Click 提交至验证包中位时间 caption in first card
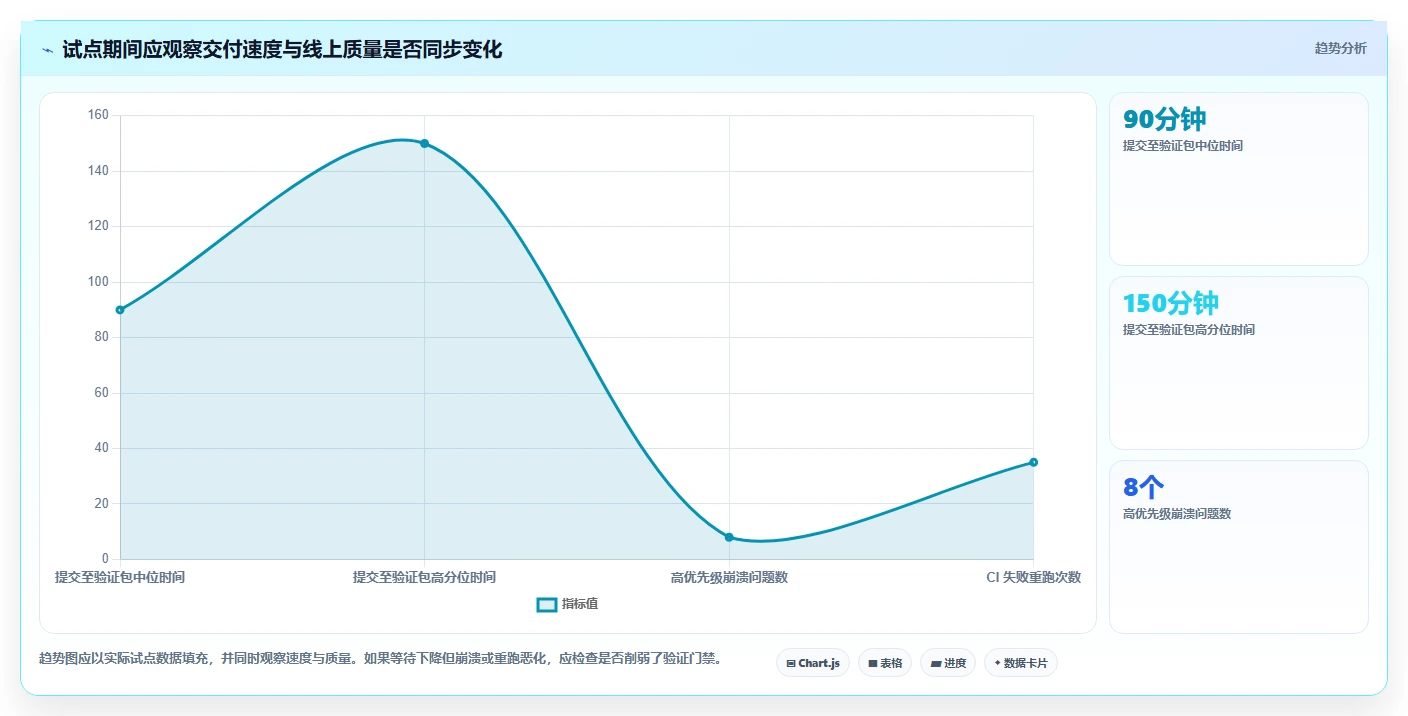 [1183, 146]
